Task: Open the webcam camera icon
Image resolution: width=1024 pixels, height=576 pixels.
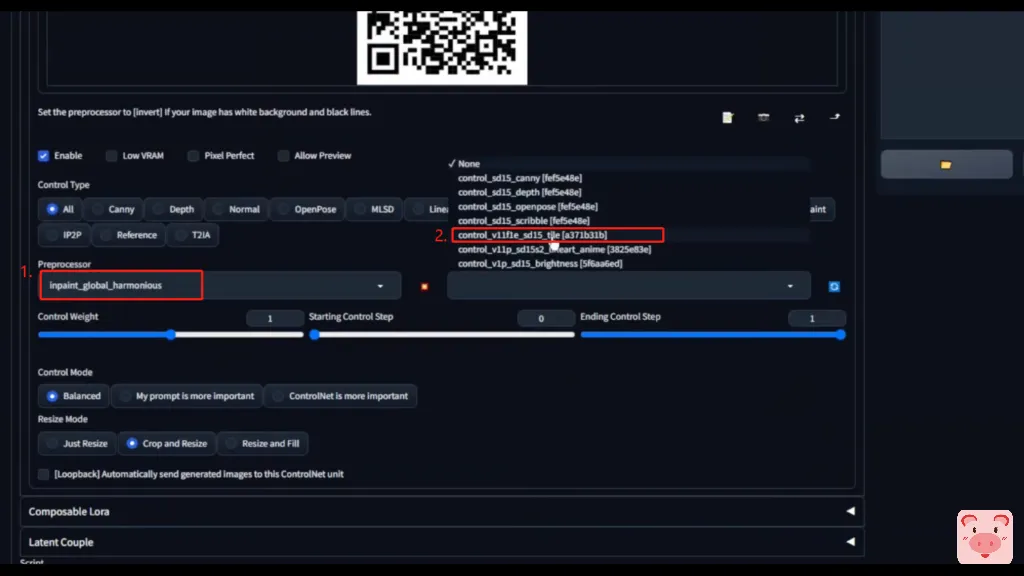Action: click(x=763, y=118)
